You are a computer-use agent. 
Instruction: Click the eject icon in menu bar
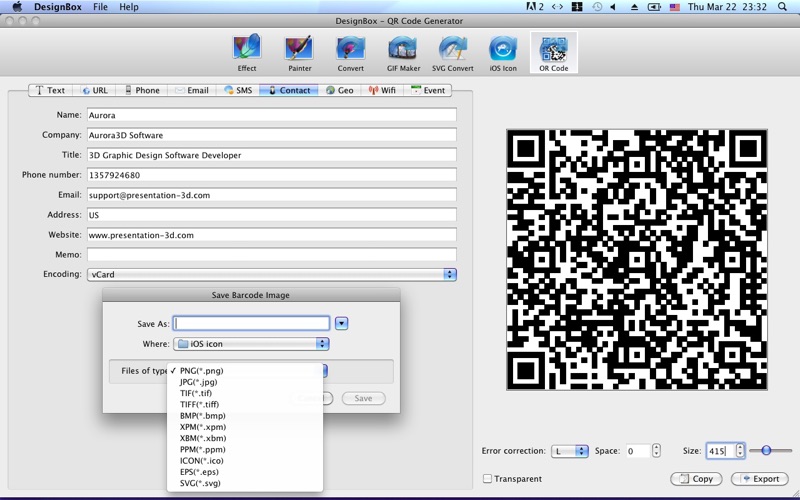point(634,7)
